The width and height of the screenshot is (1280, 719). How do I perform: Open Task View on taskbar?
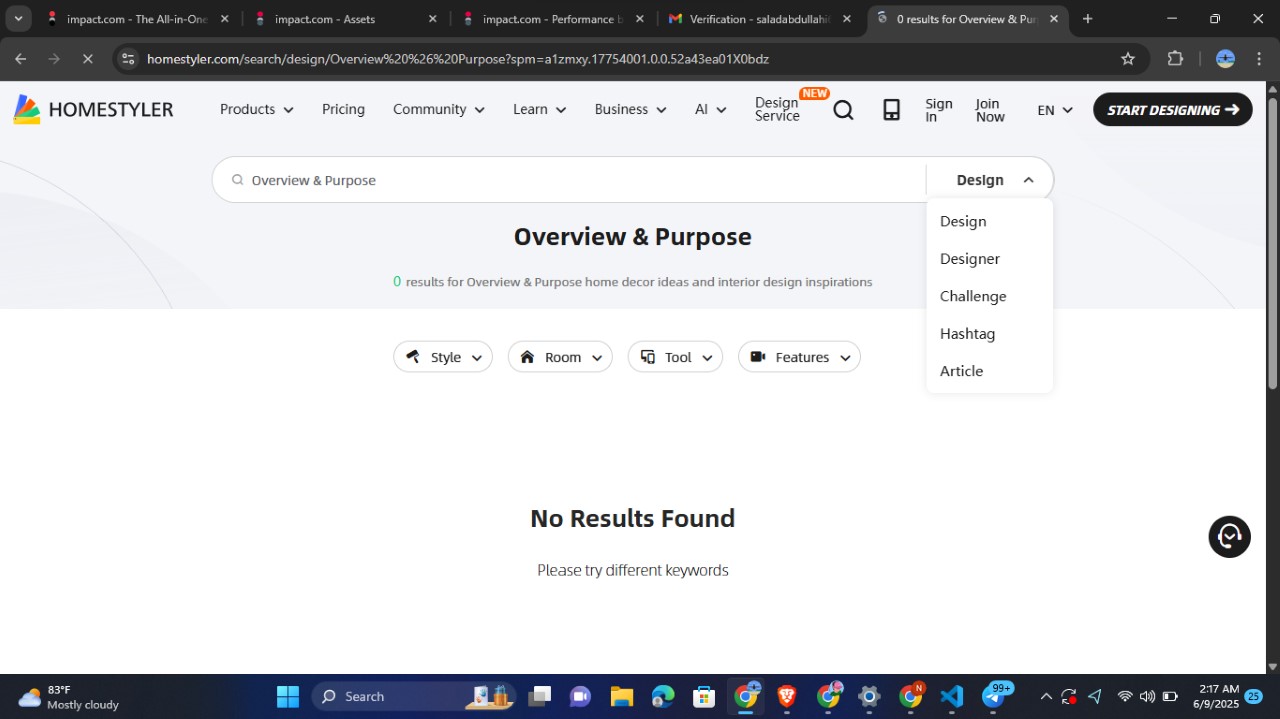click(x=540, y=696)
